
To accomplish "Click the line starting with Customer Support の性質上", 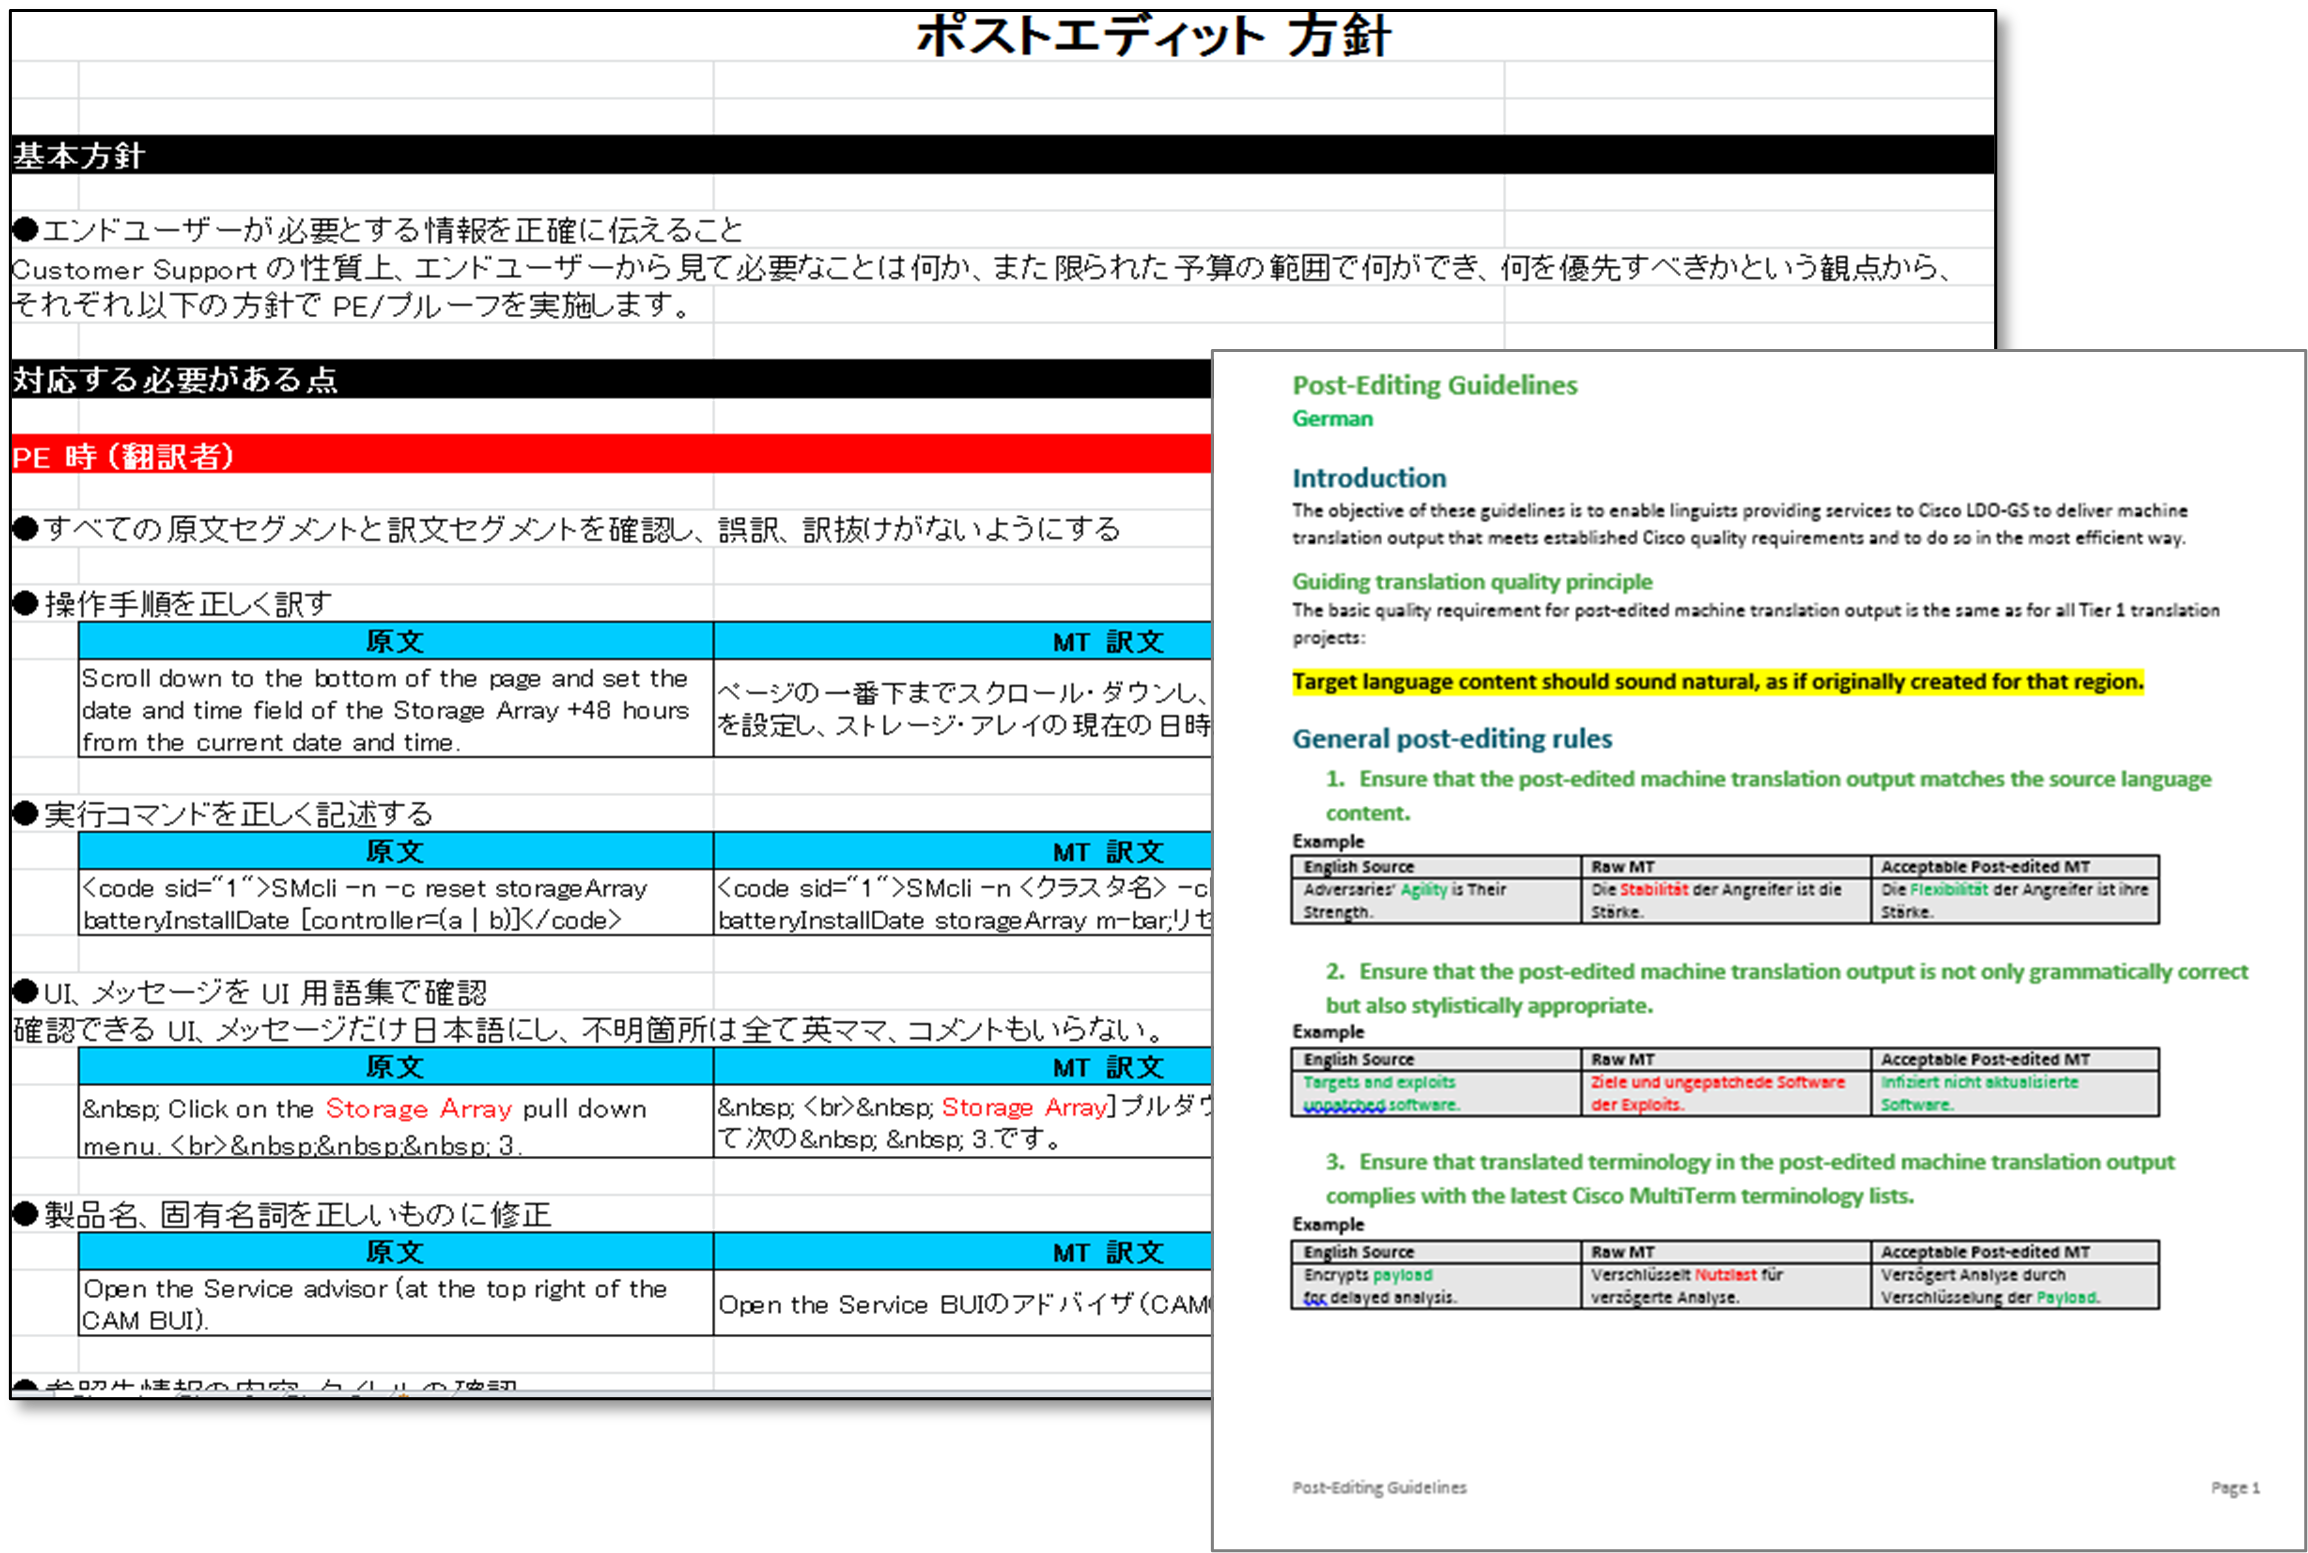I will coord(980,268).
